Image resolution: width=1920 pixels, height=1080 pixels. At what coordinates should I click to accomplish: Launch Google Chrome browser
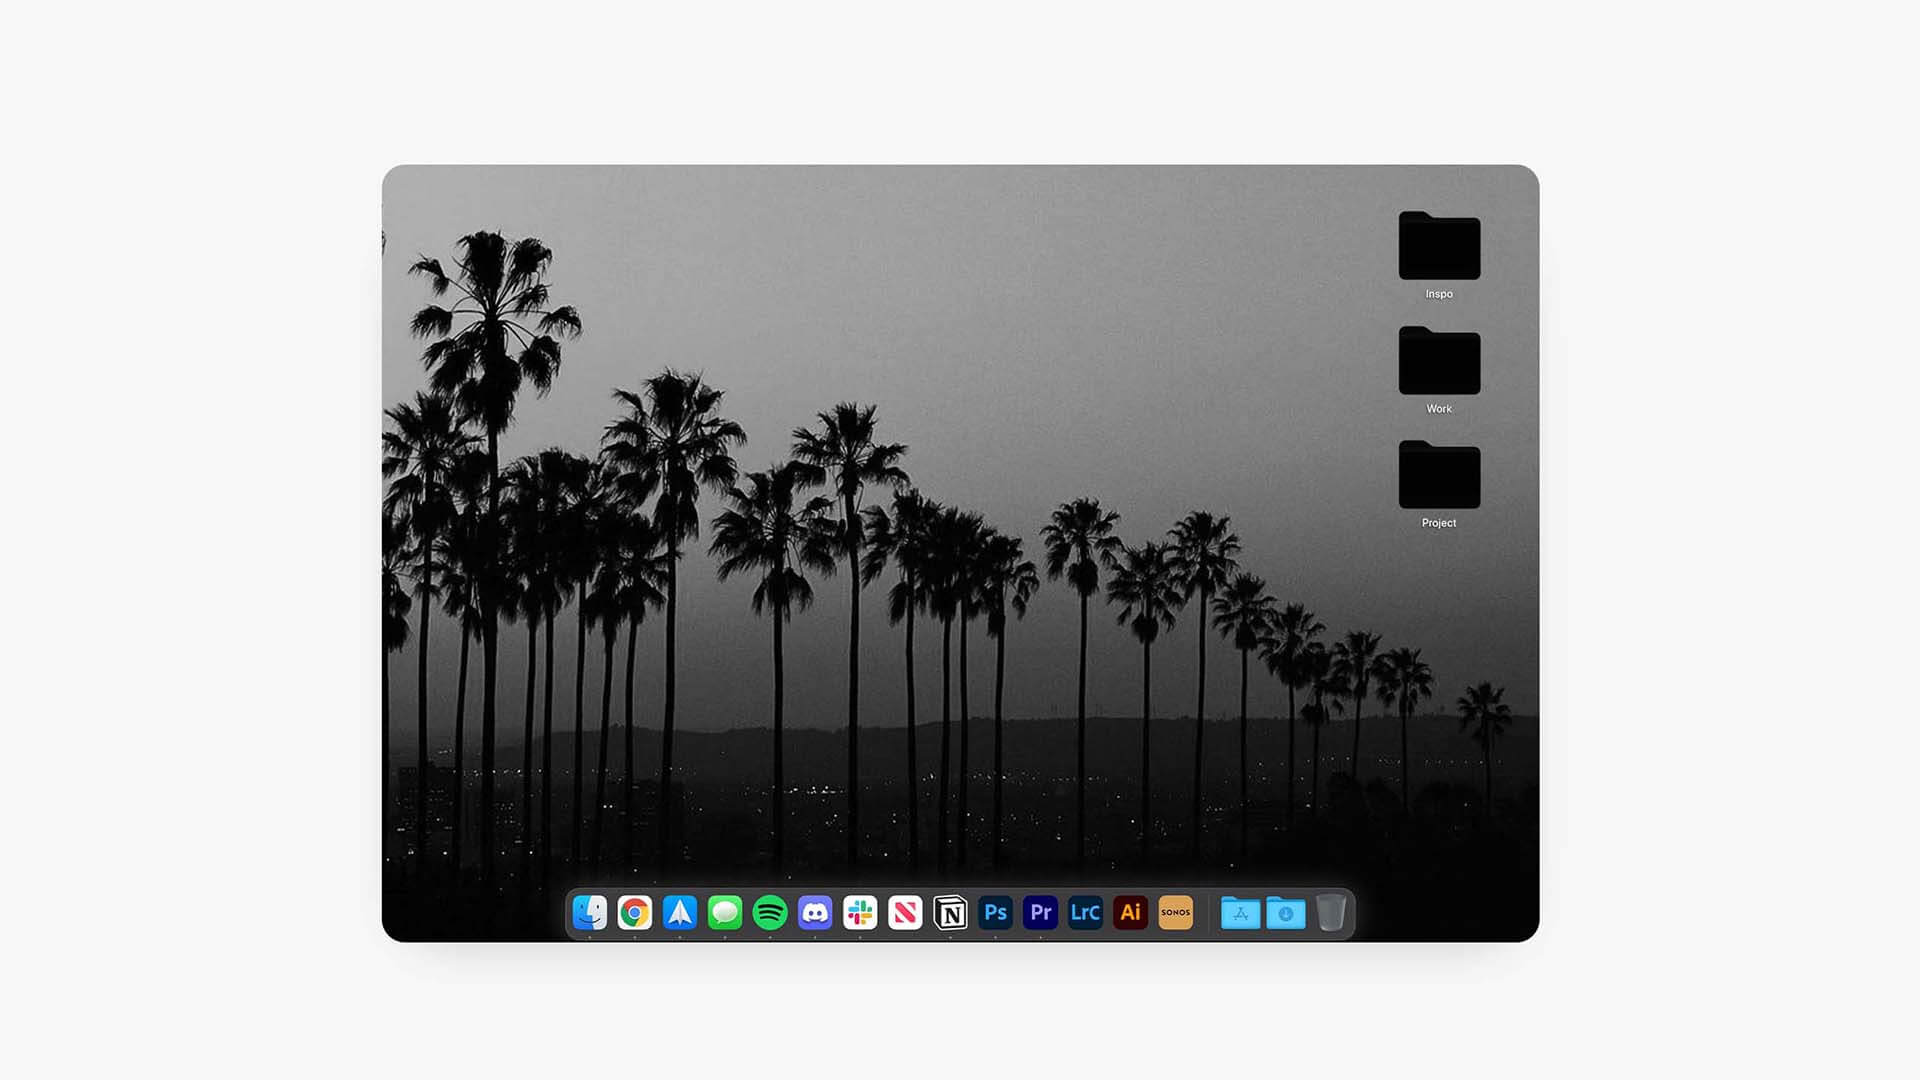pos(634,911)
